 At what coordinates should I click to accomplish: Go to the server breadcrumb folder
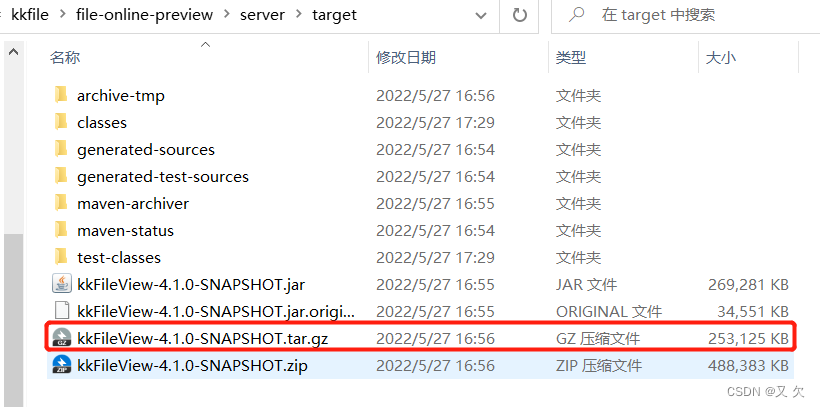tap(263, 15)
